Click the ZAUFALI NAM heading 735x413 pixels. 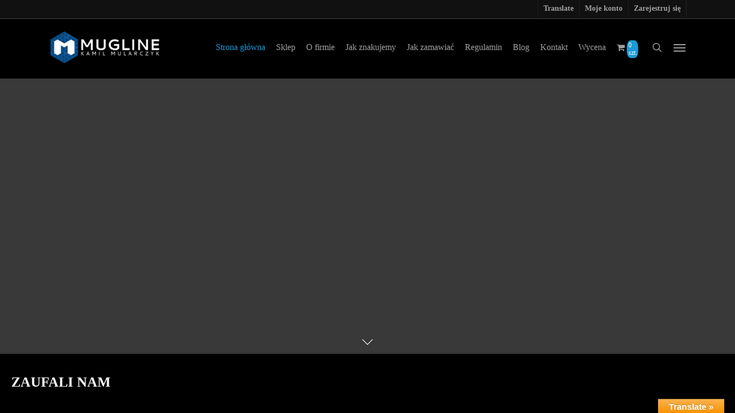(61, 382)
